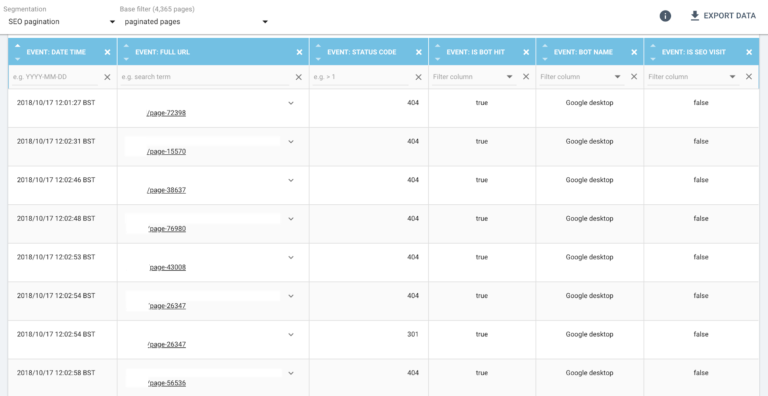Screen dimensions: 768x396
Task: Clear the Date Time filter
Action: point(107,77)
